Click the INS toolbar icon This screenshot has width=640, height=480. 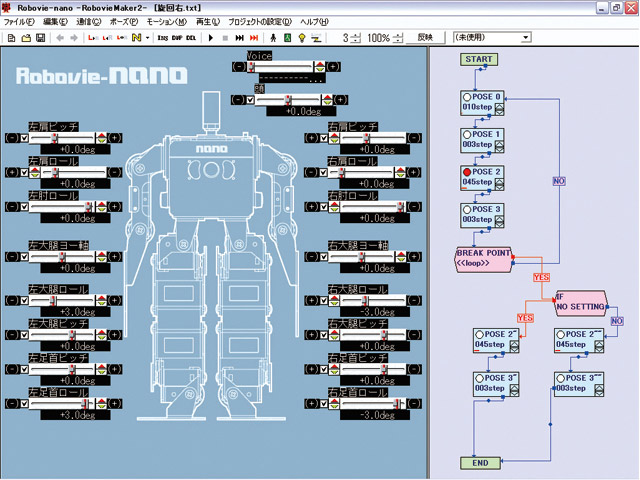pos(163,37)
